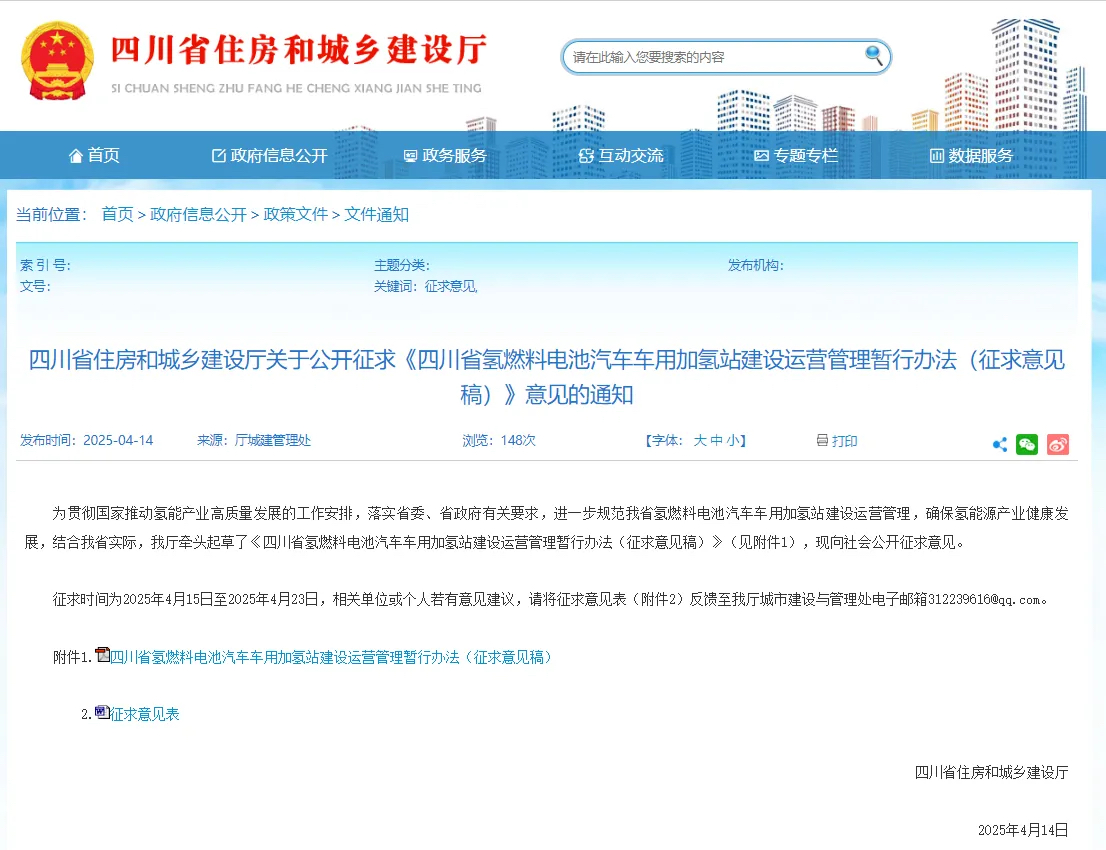
Task: Open the 政府信息公开 navigation menu
Action: [269, 155]
